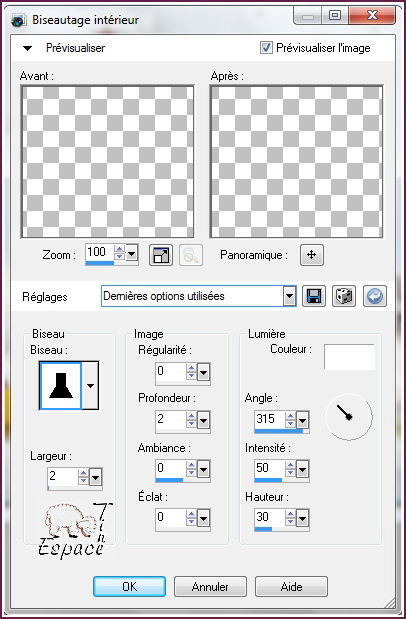Toggle the Prévisualiser l'image checkbox

(x=266, y=48)
